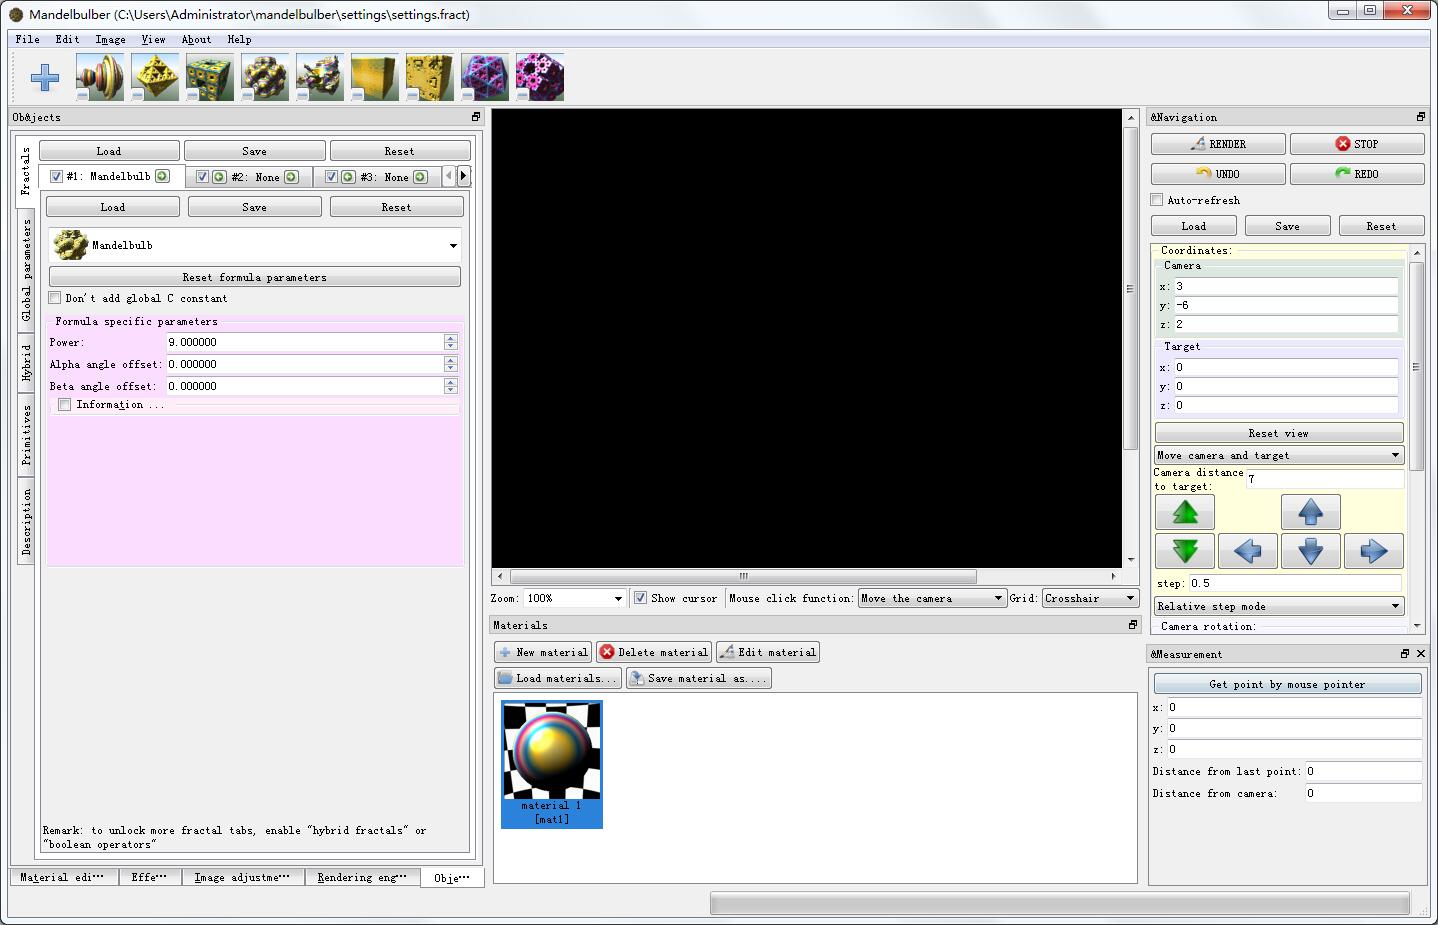Screen dimensions: 1438x925
Task: Load the golden pyramid fractal preset
Action: click(154, 77)
